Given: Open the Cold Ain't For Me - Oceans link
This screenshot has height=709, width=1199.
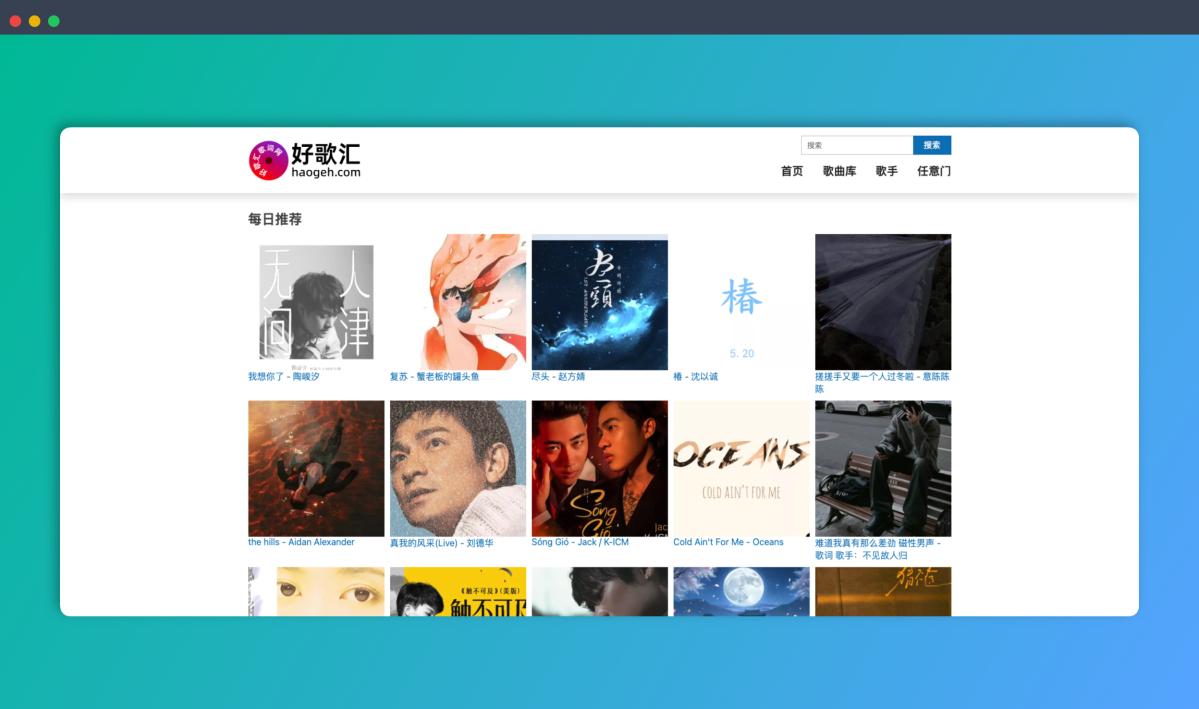Looking at the screenshot, I should pyautogui.click(x=728, y=542).
